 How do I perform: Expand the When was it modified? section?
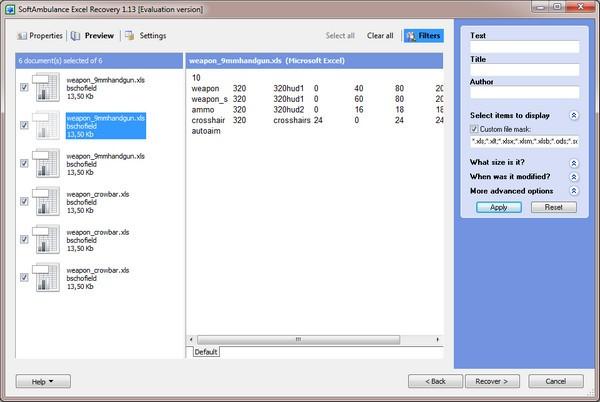pyautogui.click(x=574, y=177)
